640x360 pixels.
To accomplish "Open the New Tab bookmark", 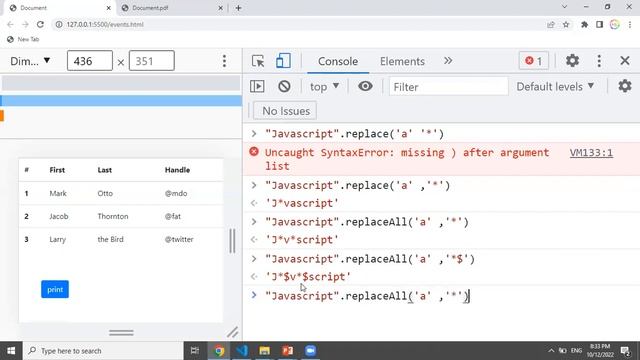I will point(23,39).
